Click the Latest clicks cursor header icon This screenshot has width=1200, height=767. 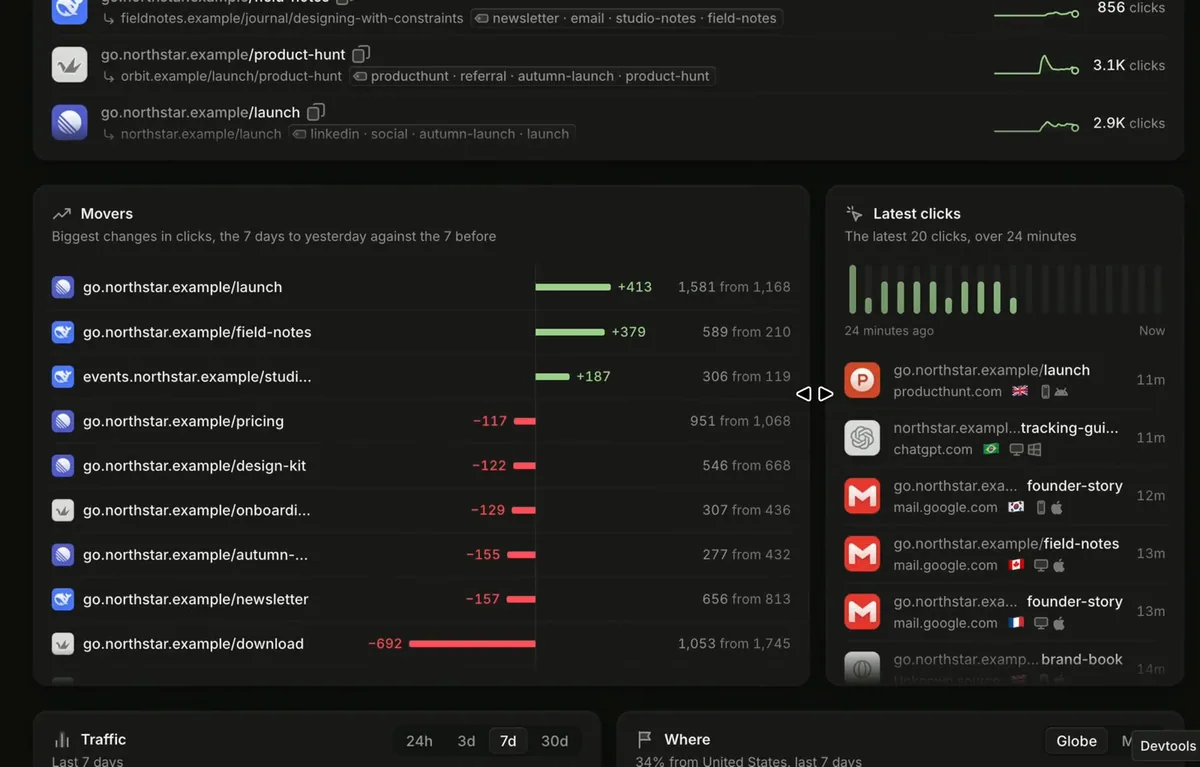854,214
